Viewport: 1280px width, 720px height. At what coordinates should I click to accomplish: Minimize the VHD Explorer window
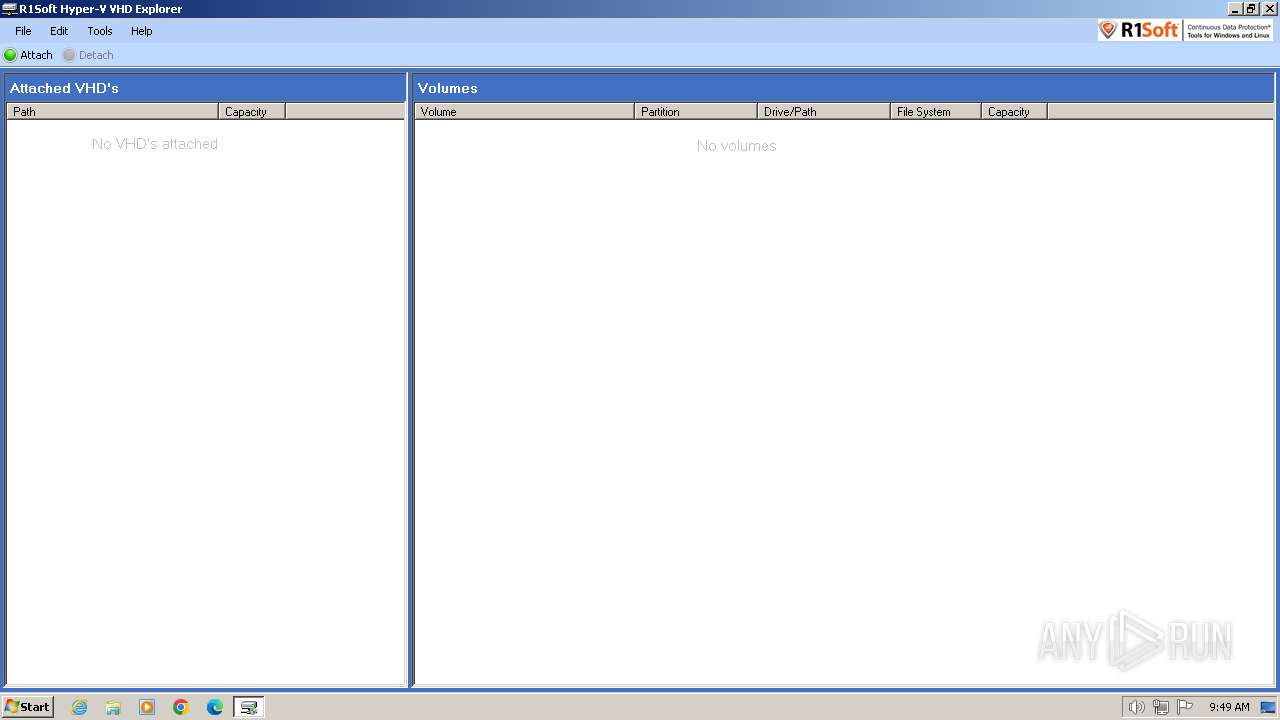1235,9
